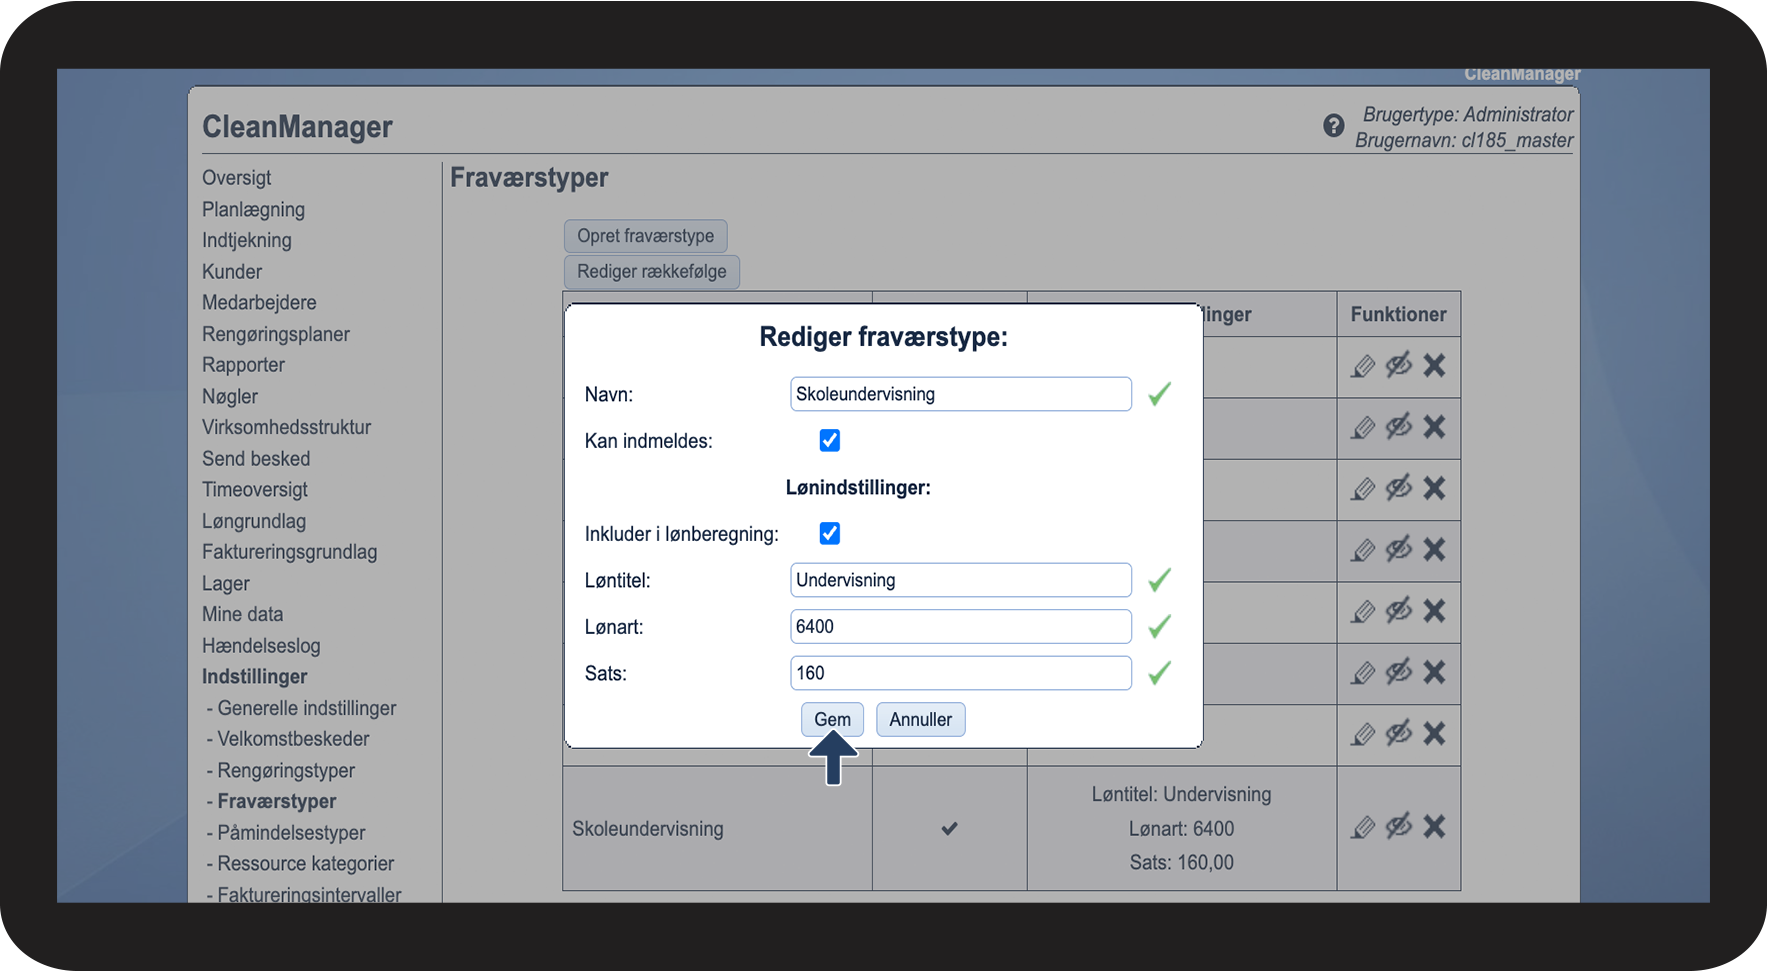Click crossed-eye icon in seventh table row
Image resolution: width=1767 pixels, height=971 pixels.
1399,734
